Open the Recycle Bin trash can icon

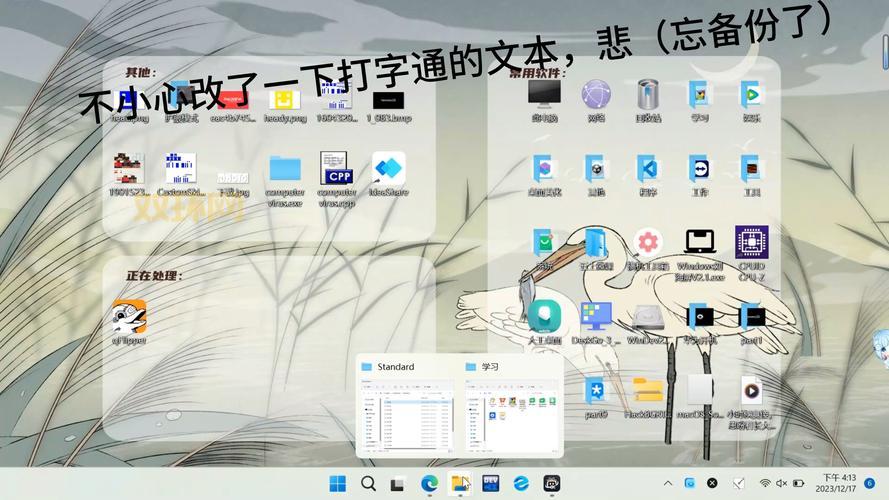point(647,94)
